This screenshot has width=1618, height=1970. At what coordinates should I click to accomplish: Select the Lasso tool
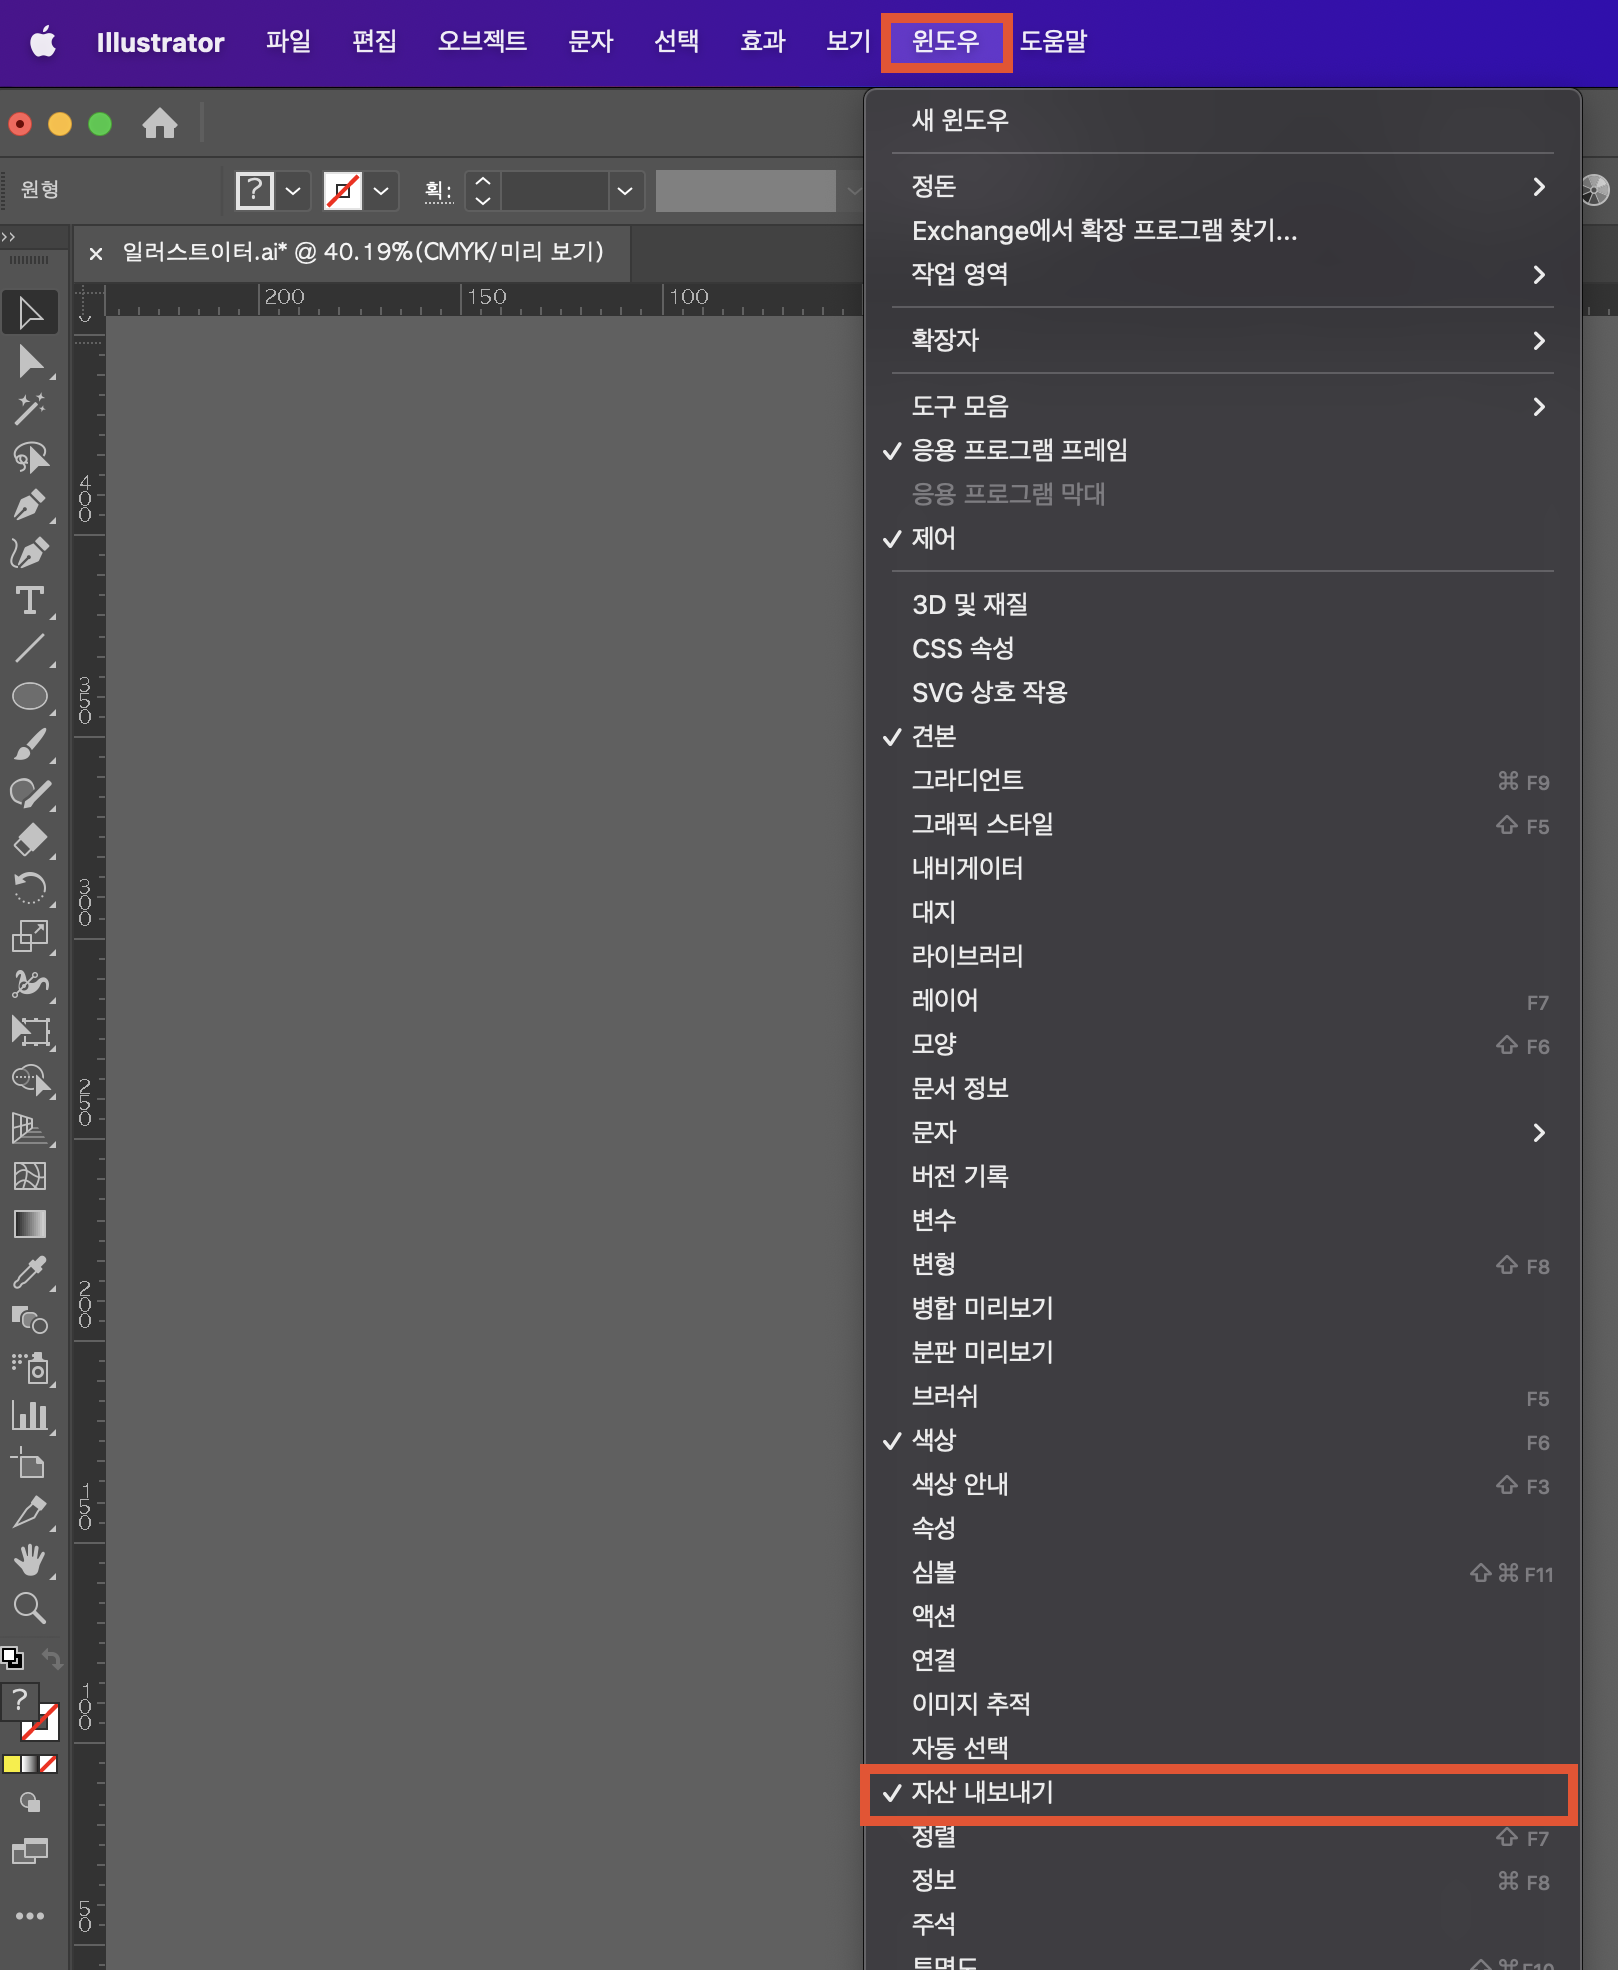[x=30, y=457]
